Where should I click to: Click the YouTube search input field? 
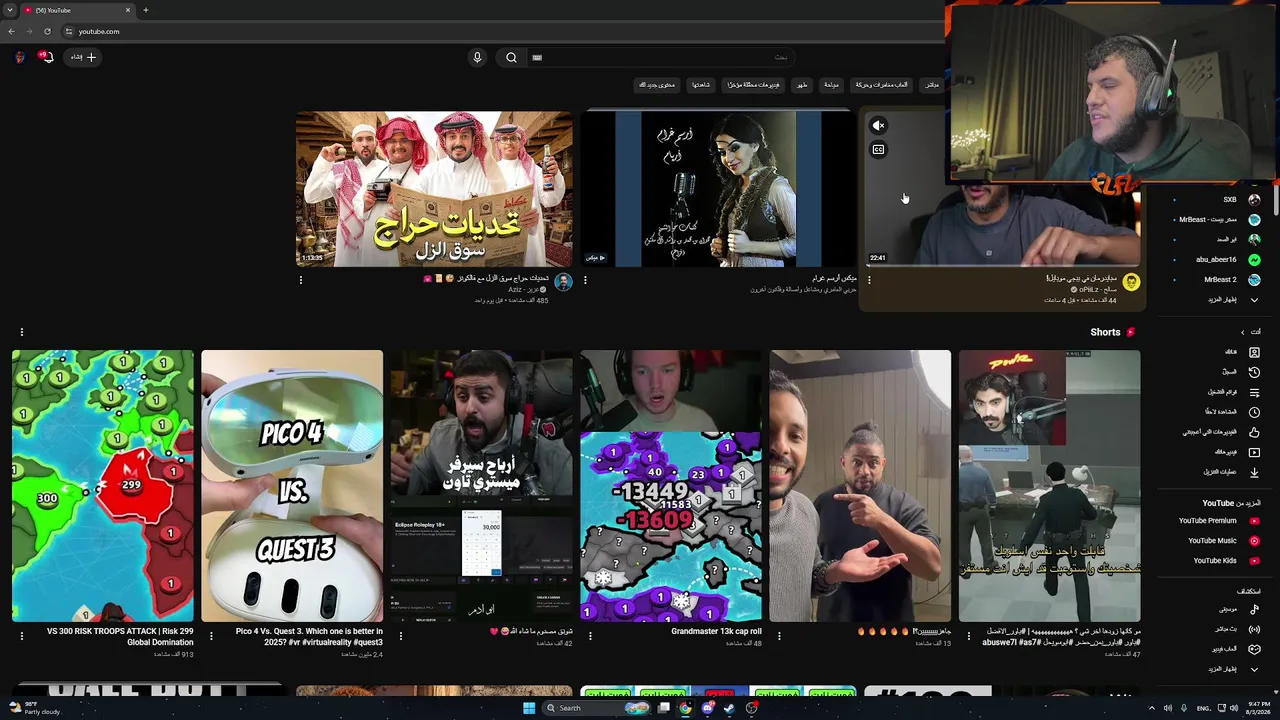coord(660,57)
